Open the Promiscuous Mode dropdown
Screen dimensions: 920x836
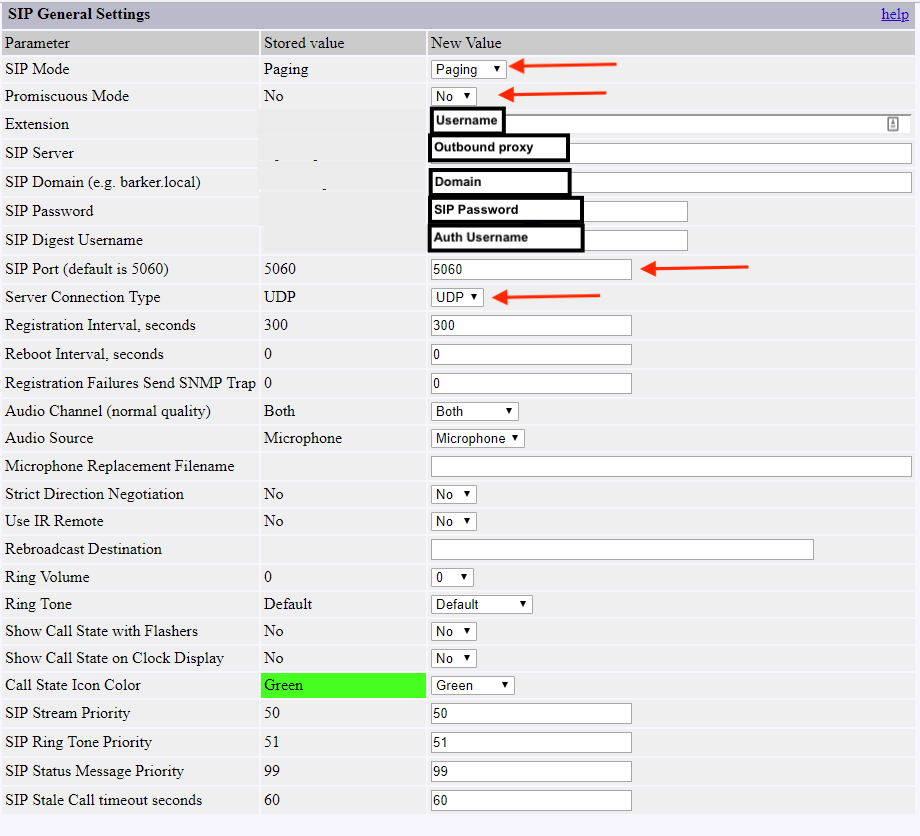[x=454, y=96]
